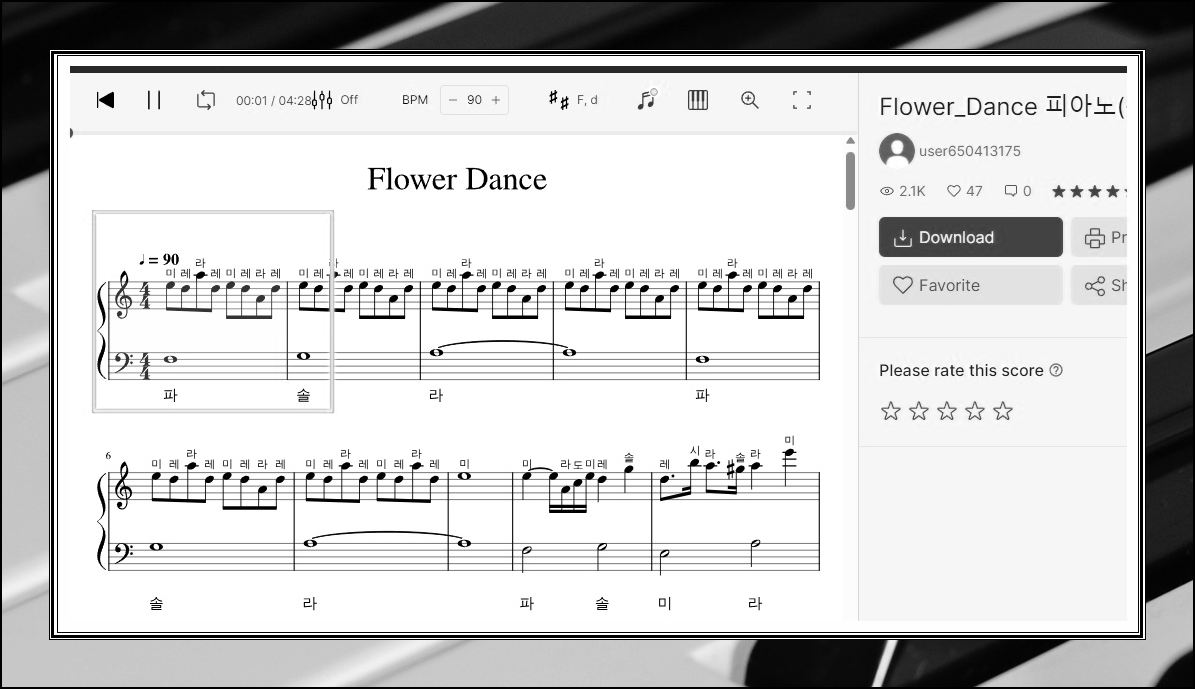Show the piano keyboard view
Image resolution: width=1195 pixels, height=689 pixels.
click(x=698, y=100)
